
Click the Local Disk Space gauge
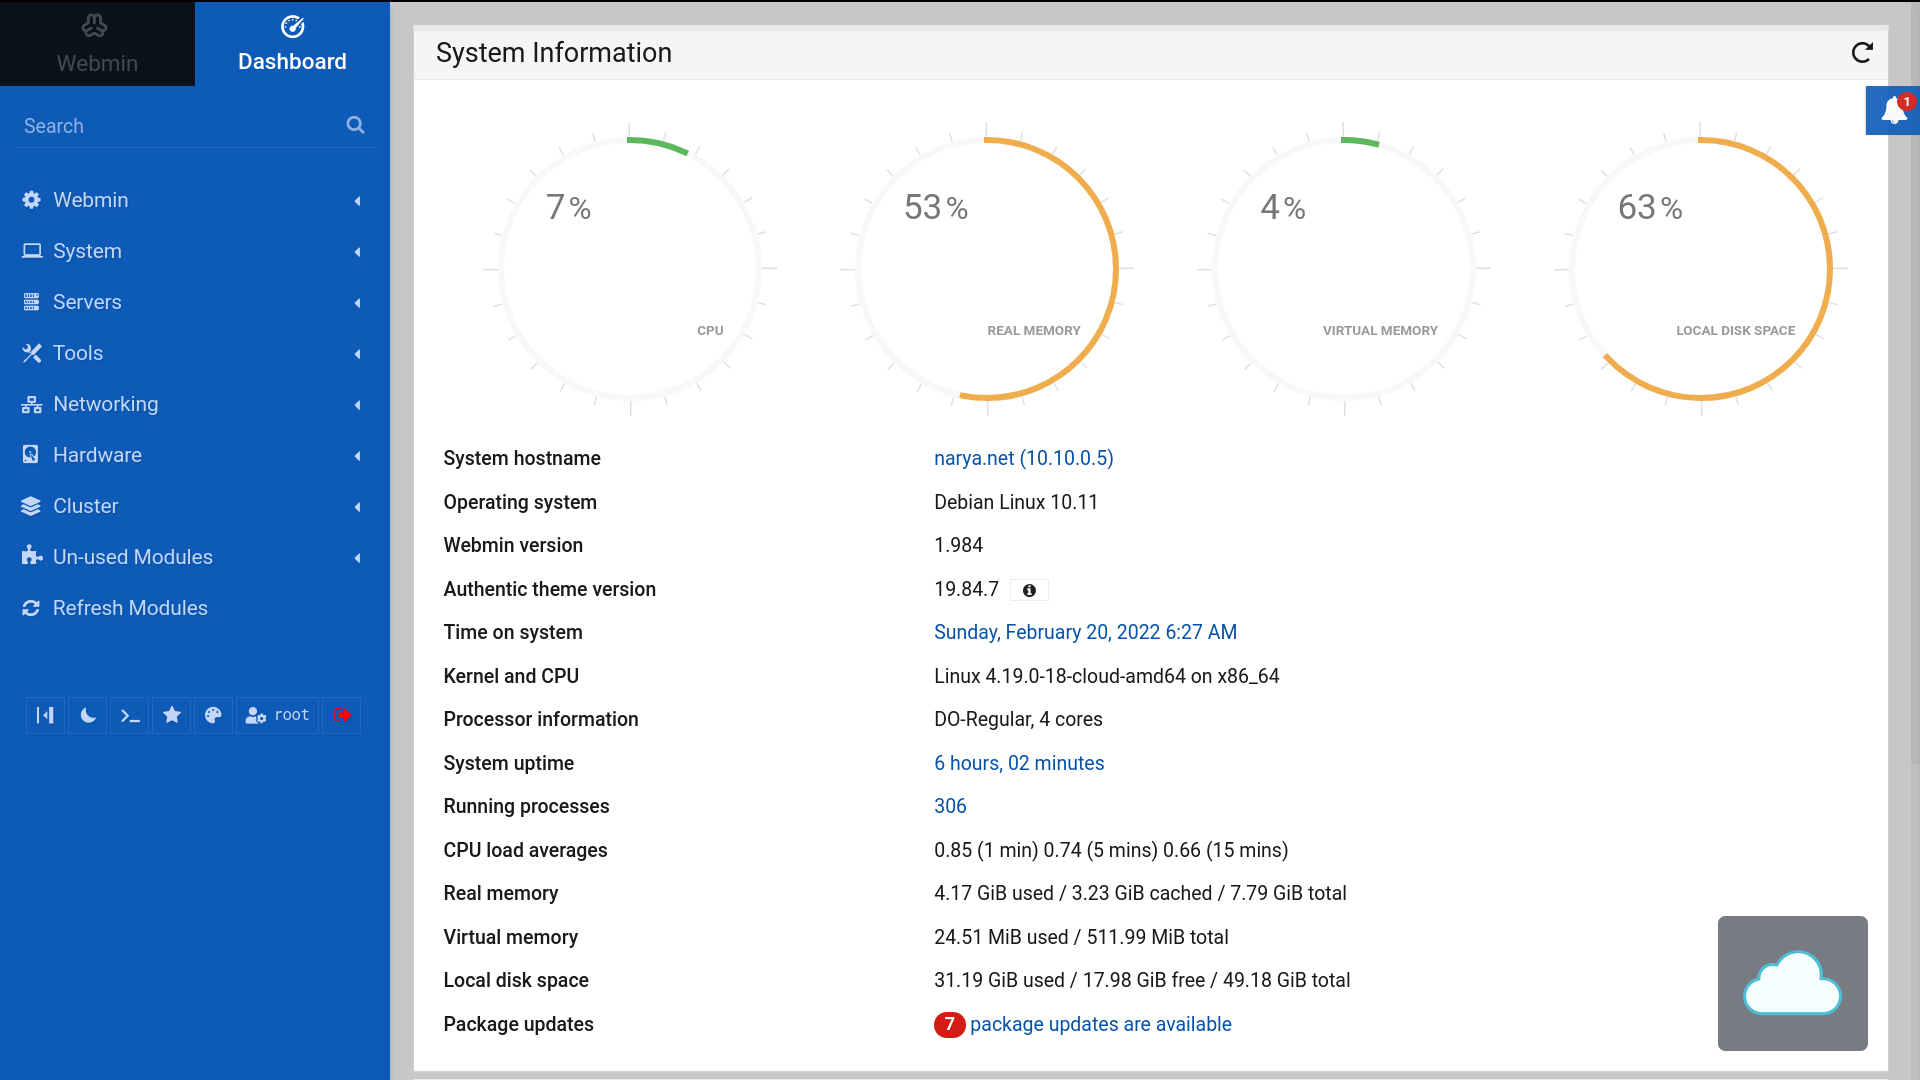[1700, 268]
